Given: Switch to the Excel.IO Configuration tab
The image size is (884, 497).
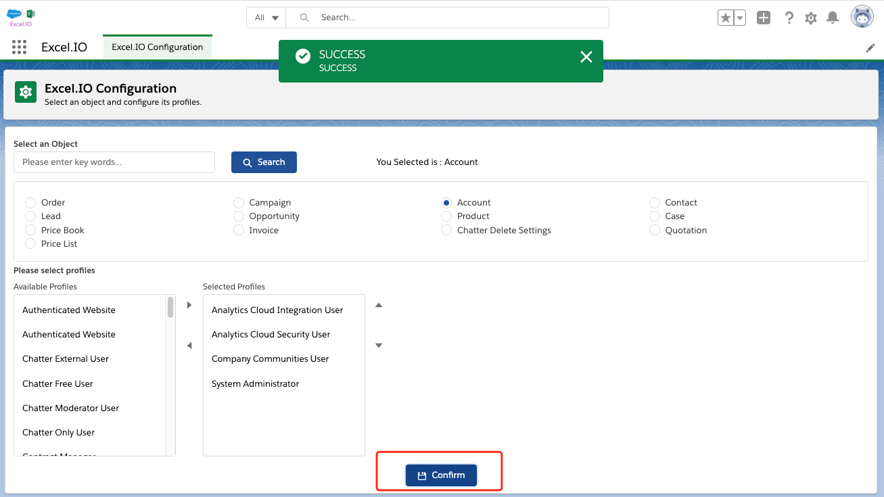Looking at the screenshot, I should coord(157,47).
